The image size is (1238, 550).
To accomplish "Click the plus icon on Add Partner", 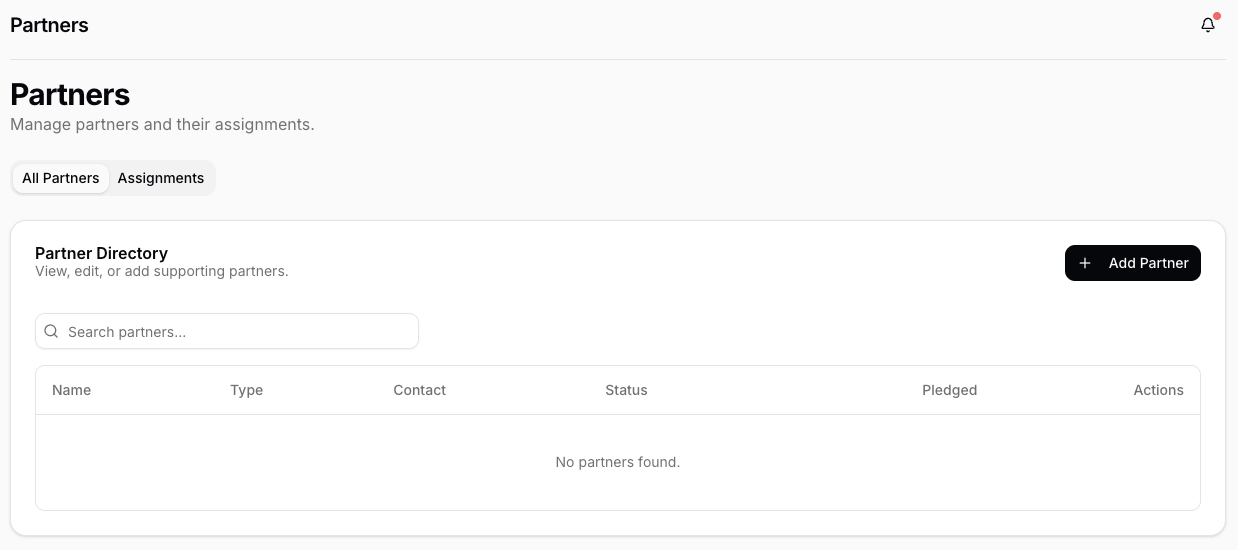I will pos(1085,263).
